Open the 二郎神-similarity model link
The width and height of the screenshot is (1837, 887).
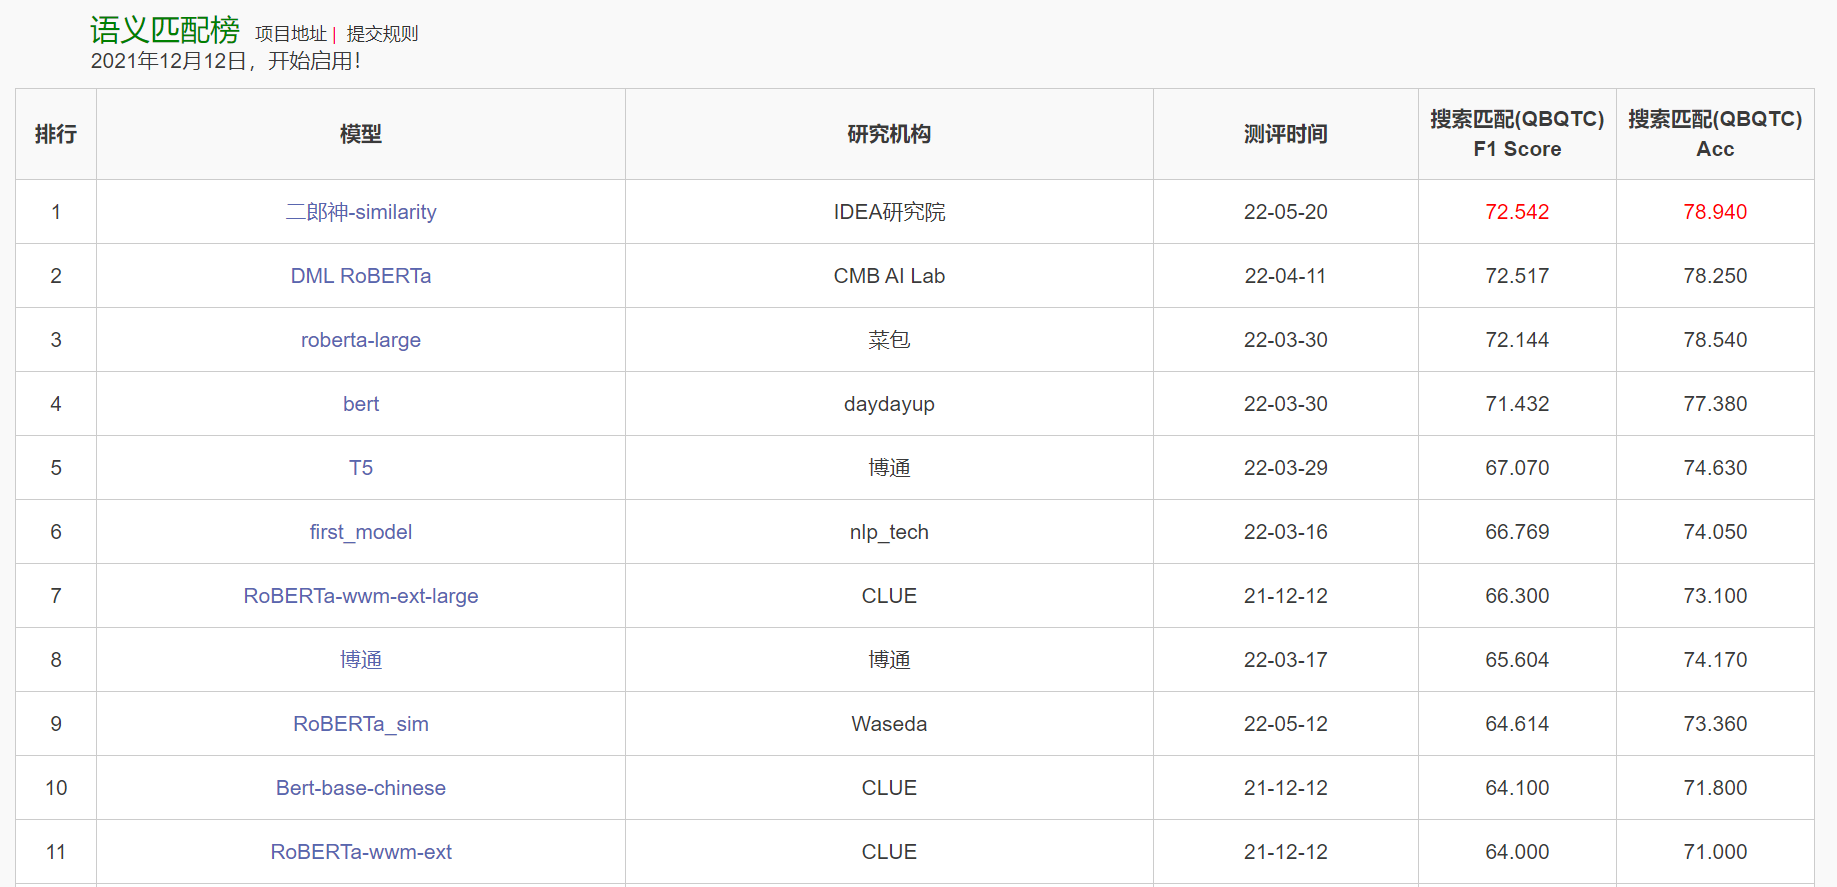[361, 212]
